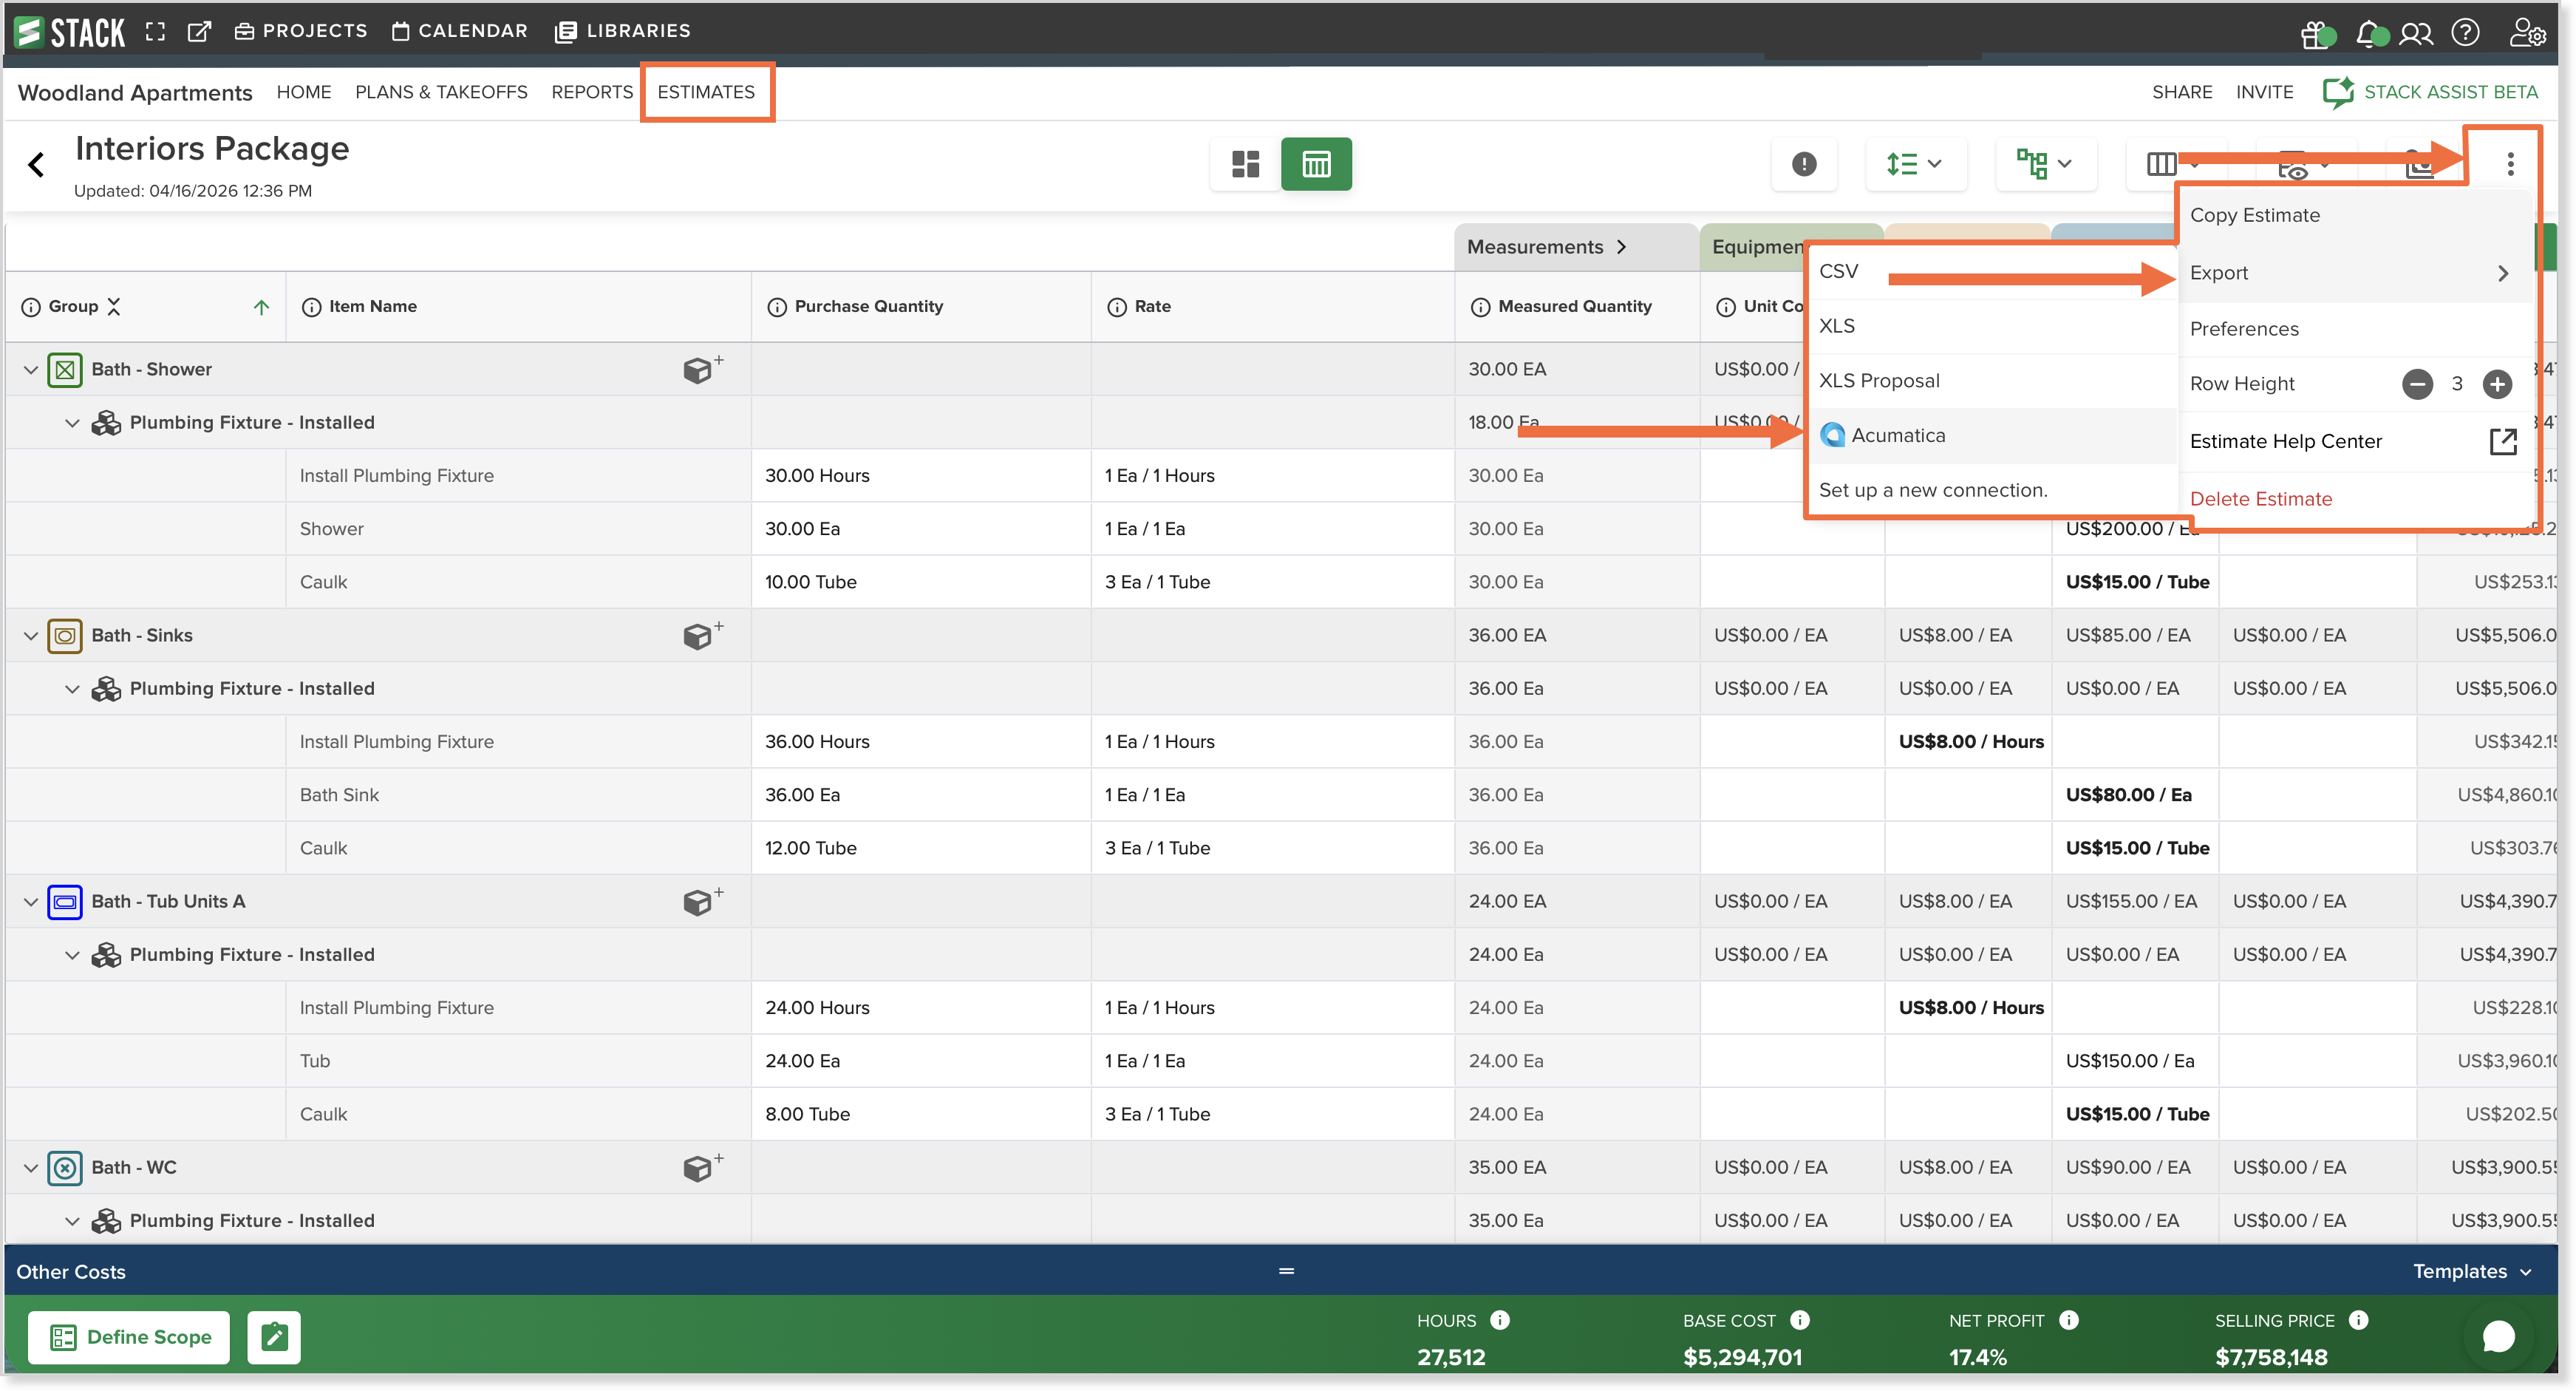Screen dimensions: 2576x1391
Task: Click the alert exclamation icon in toolbar
Action: 1803,164
